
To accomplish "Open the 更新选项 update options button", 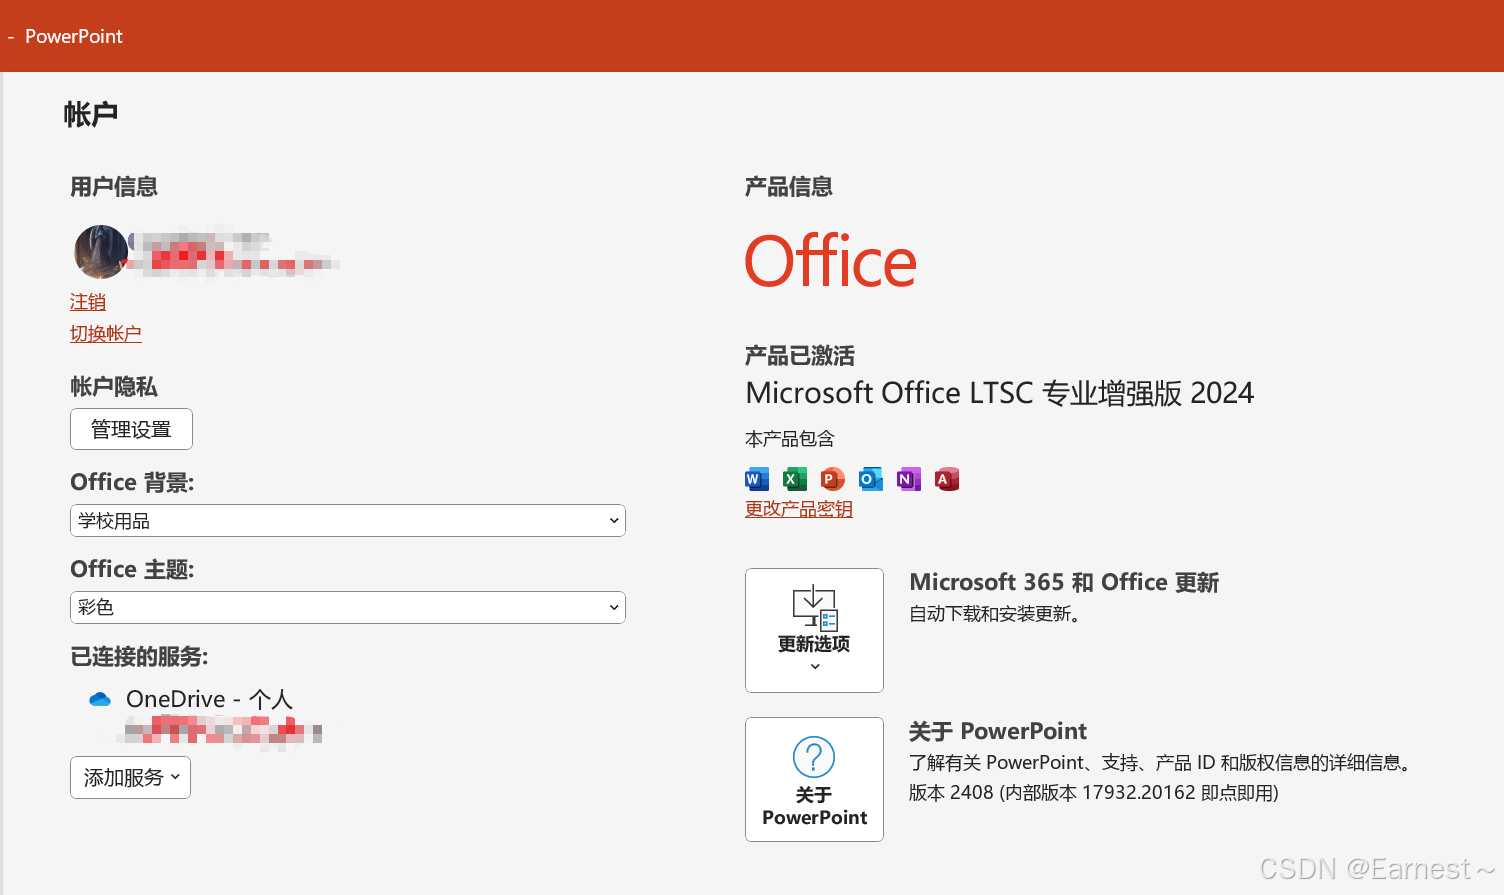I will [x=814, y=630].
